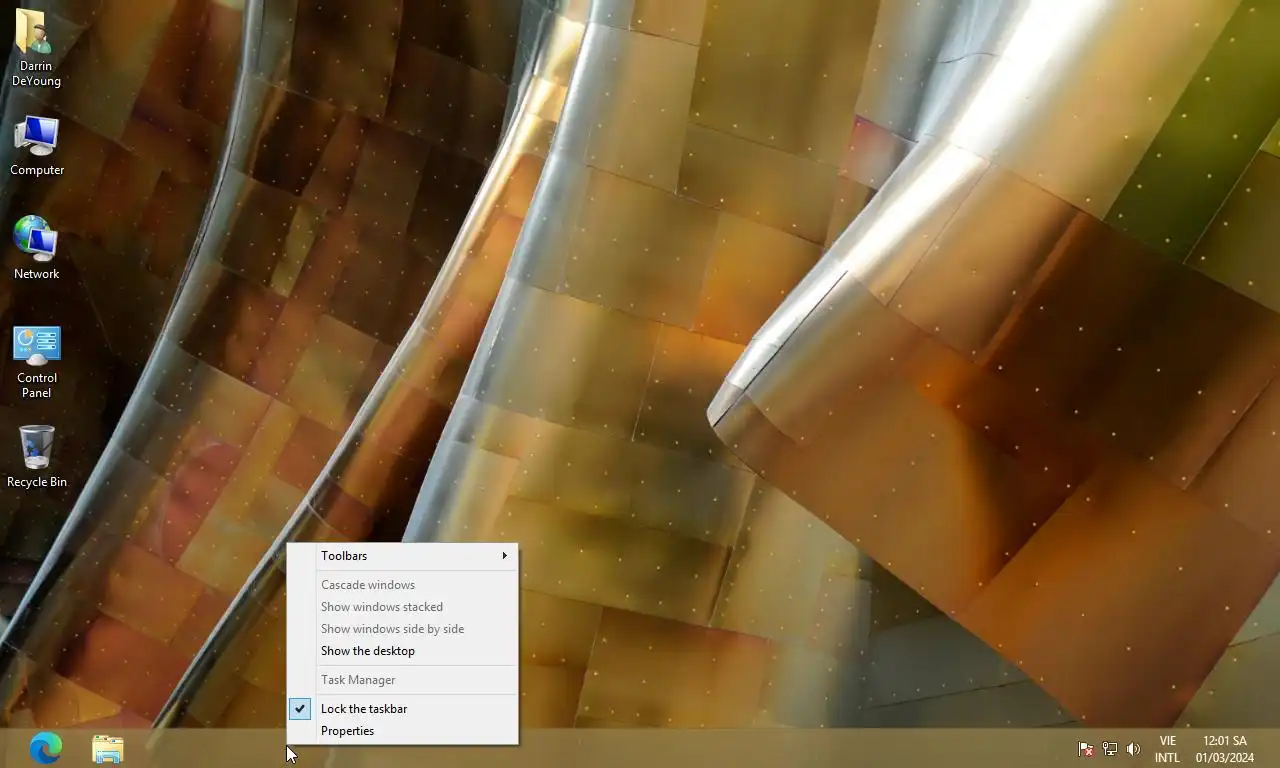Select the Network desktop icon
The image size is (1280, 768).
[x=37, y=248]
